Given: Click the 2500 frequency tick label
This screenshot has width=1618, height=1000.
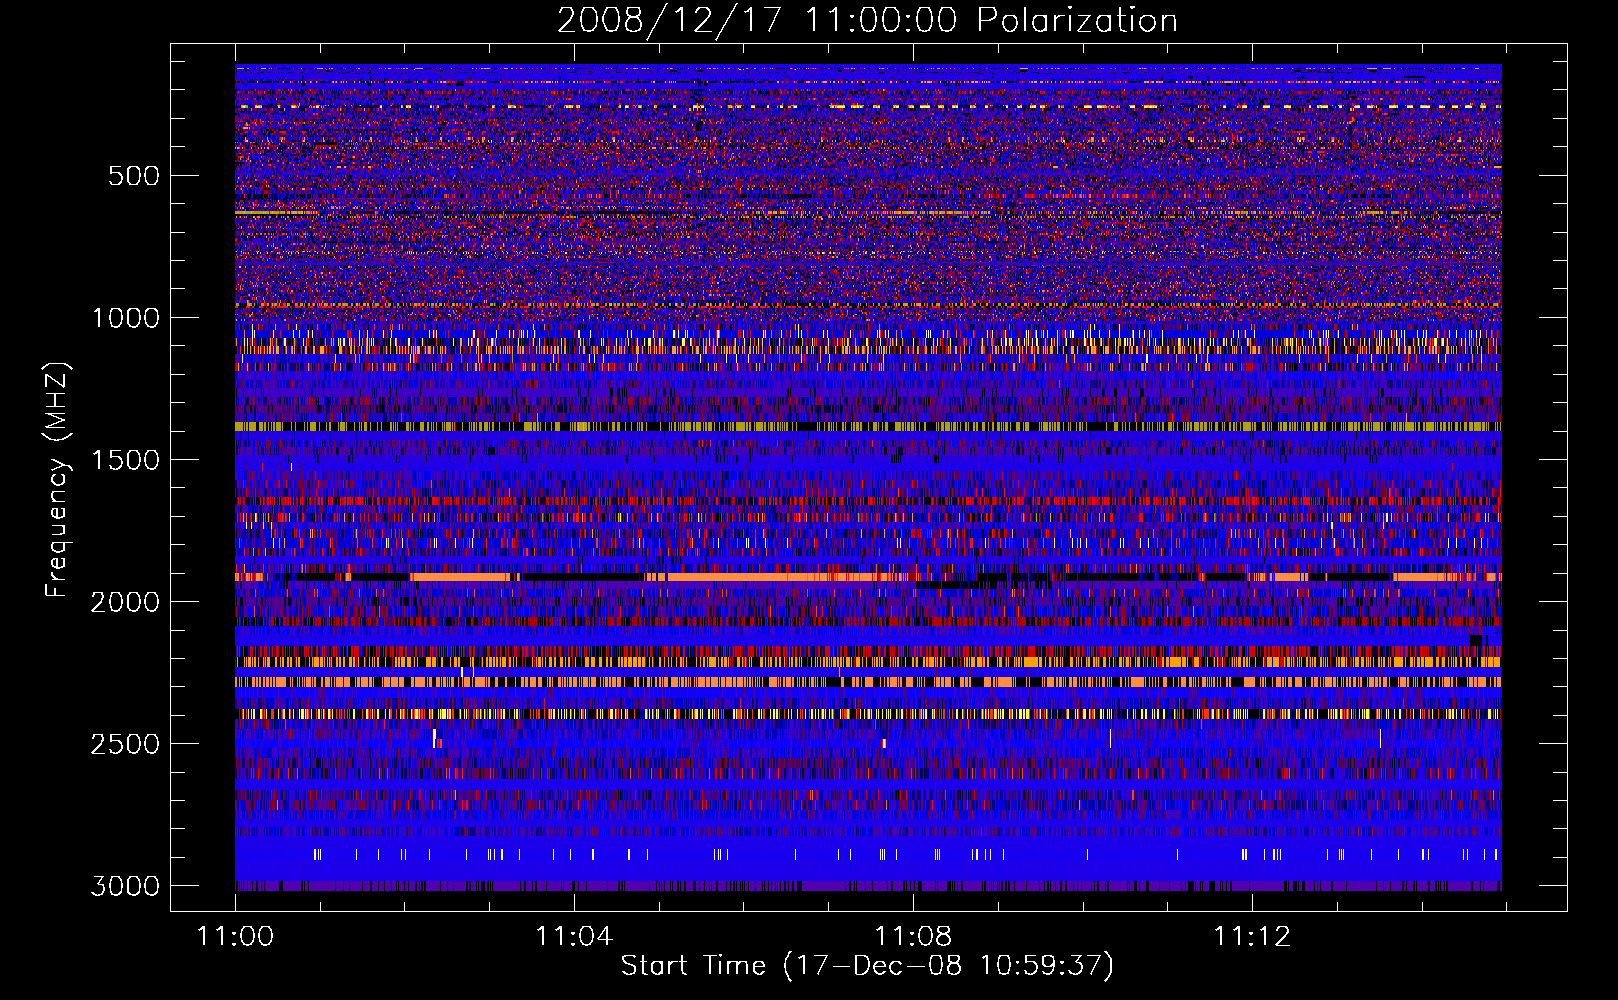Looking at the screenshot, I should tap(125, 744).
